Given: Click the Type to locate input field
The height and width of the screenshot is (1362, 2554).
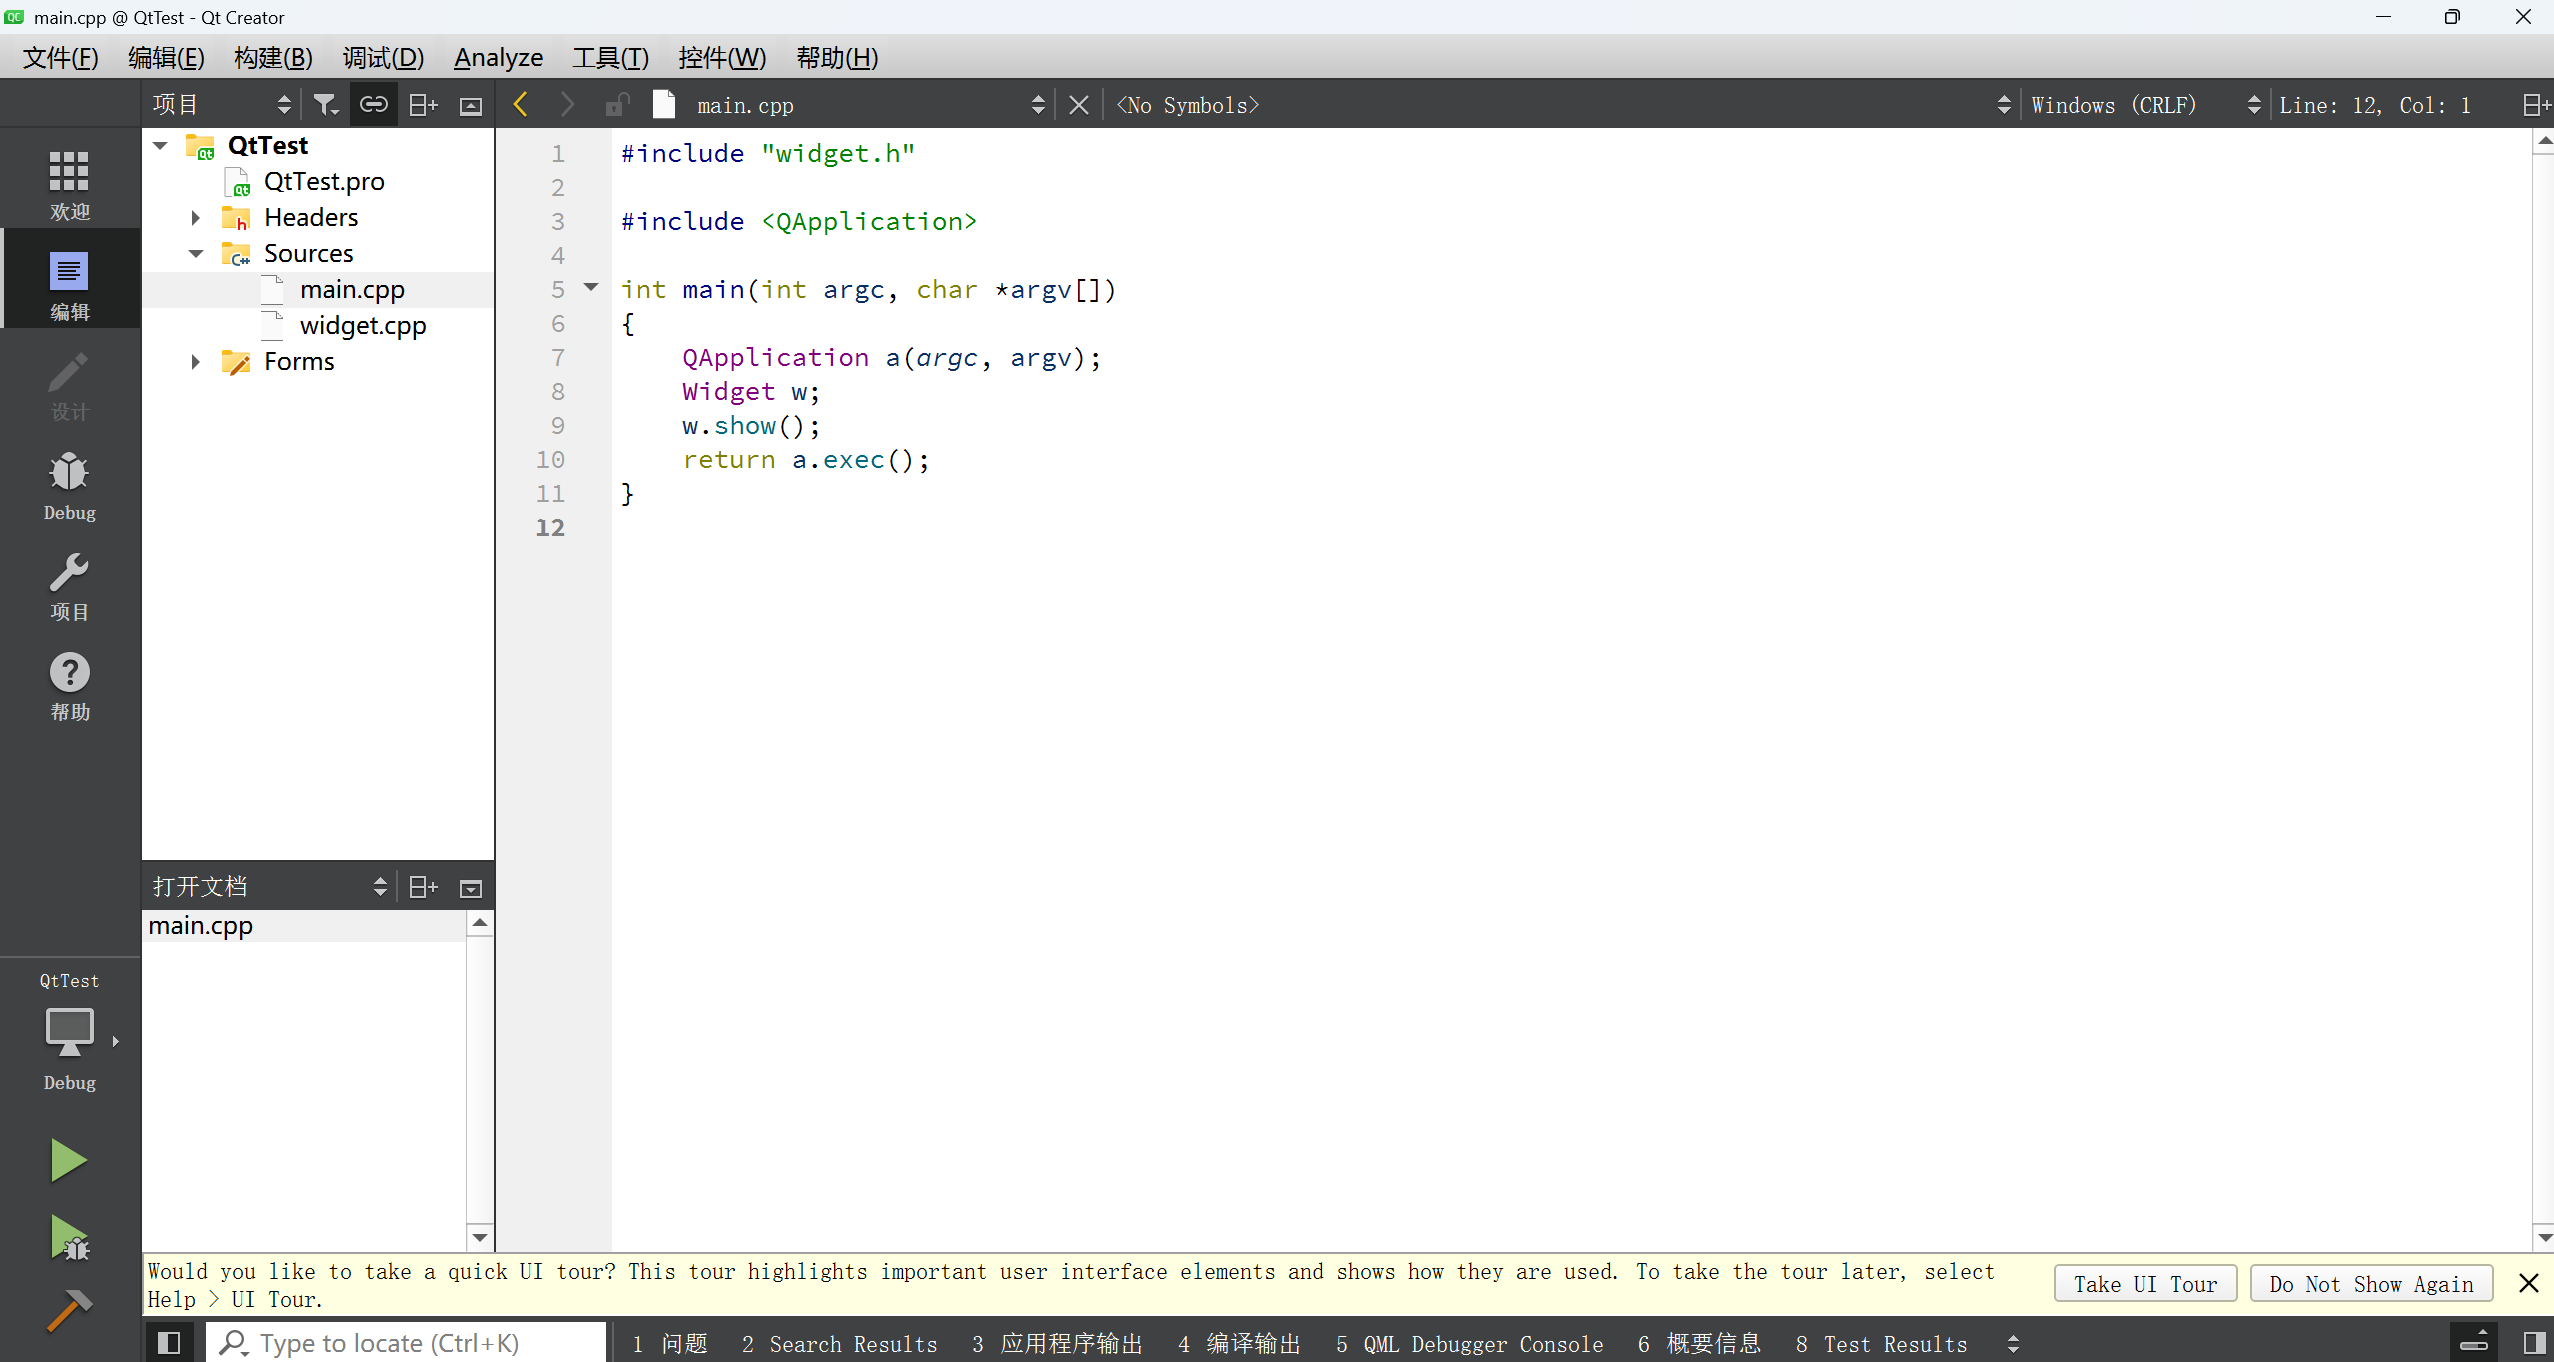Looking at the screenshot, I should tap(408, 1343).
